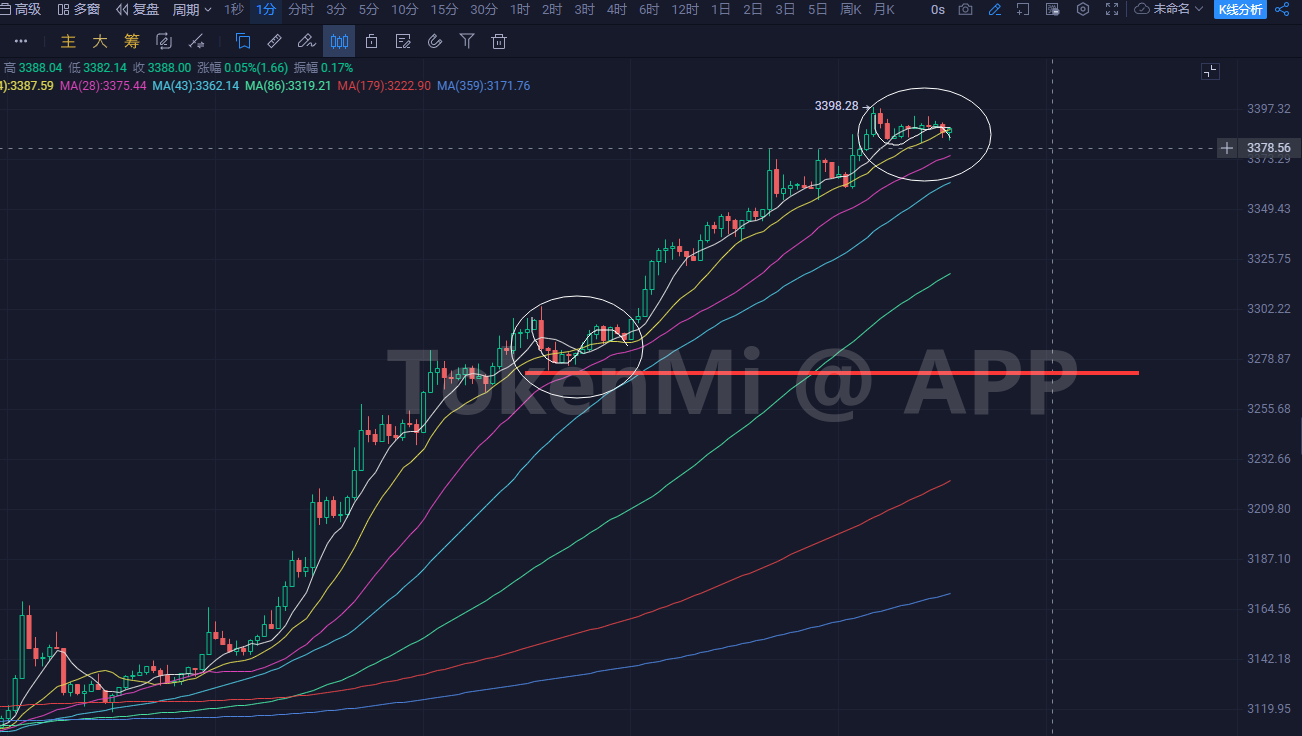This screenshot has height=736, width=1302.
Task: Click the camera screenshot icon
Action: [965, 10]
